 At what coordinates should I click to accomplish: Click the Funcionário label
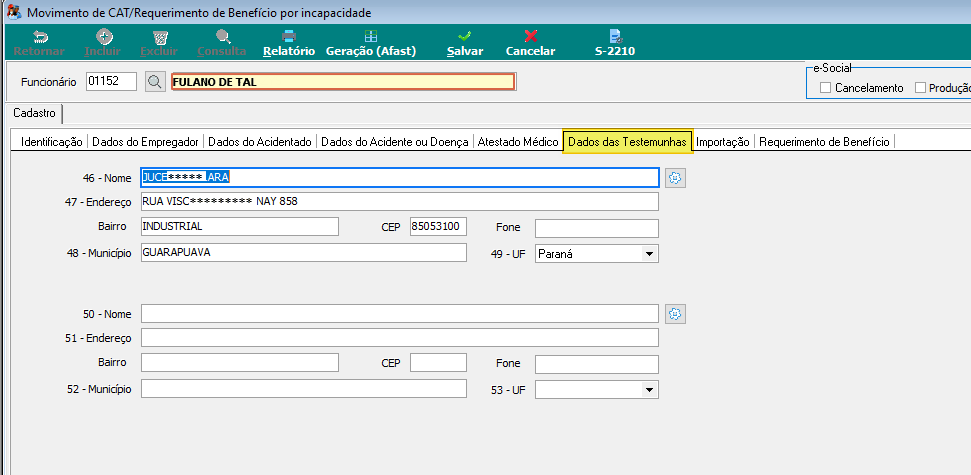point(48,82)
